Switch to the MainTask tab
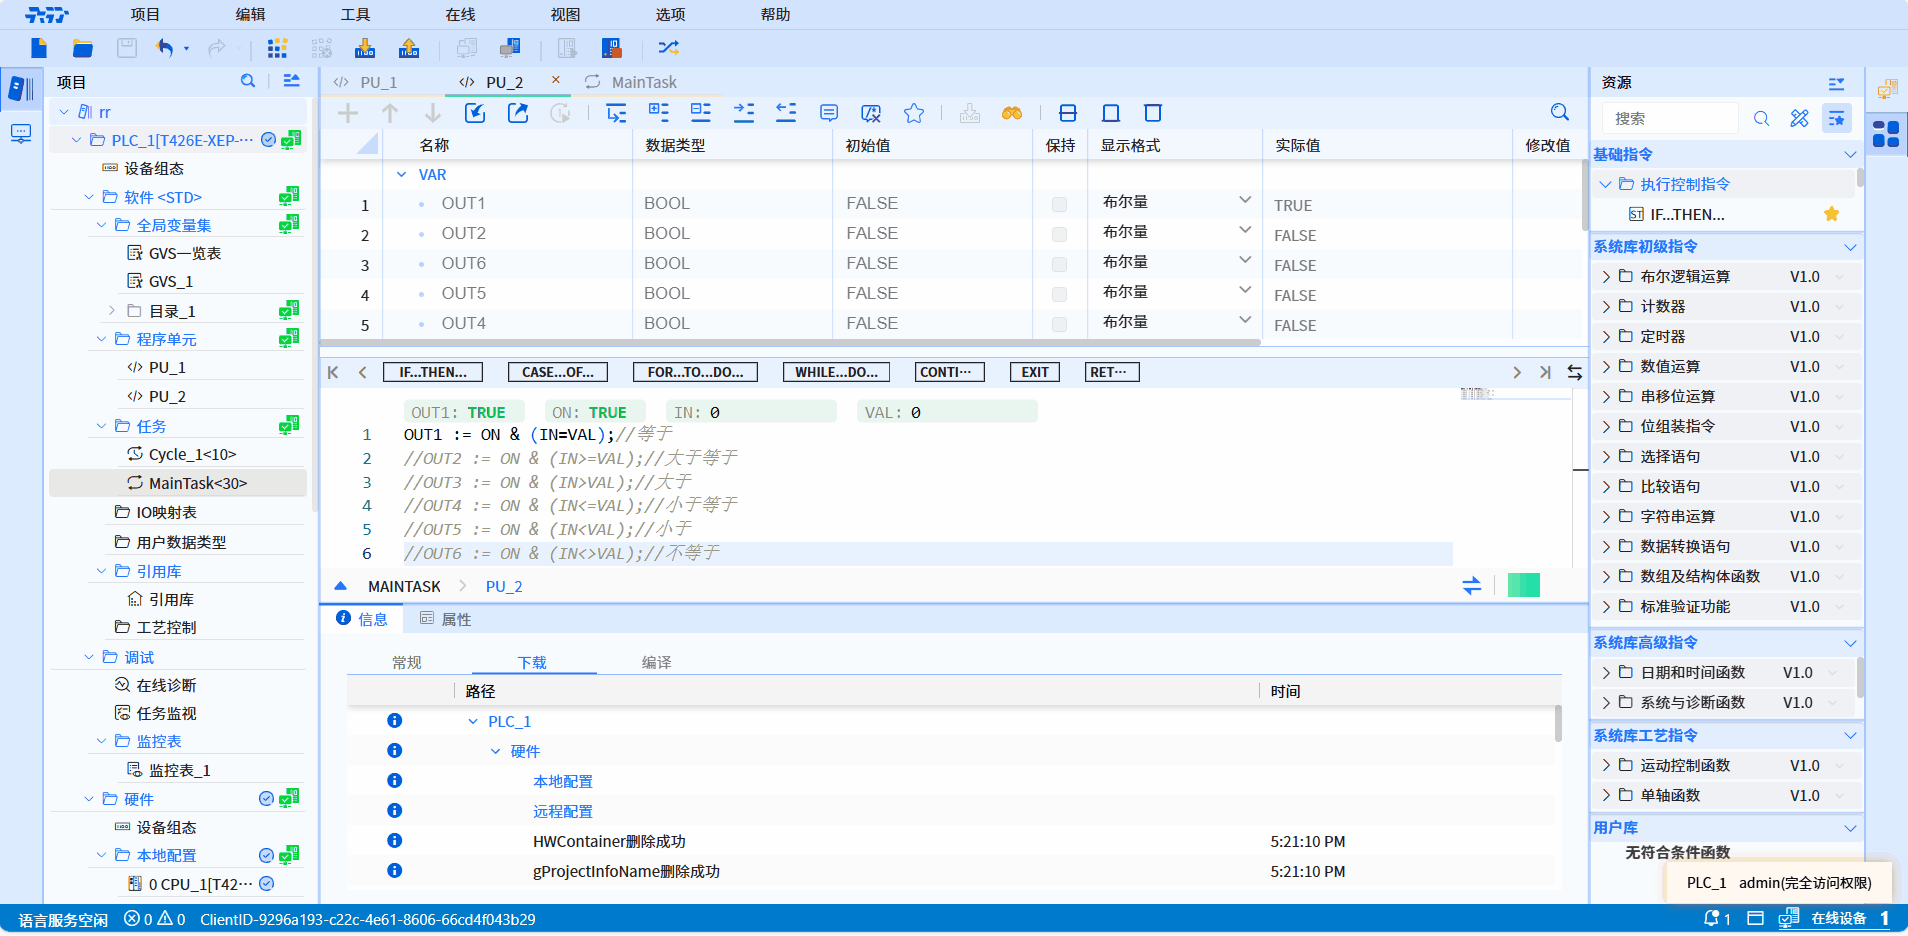The image size is (1908, 936). [x=643, y=82]
